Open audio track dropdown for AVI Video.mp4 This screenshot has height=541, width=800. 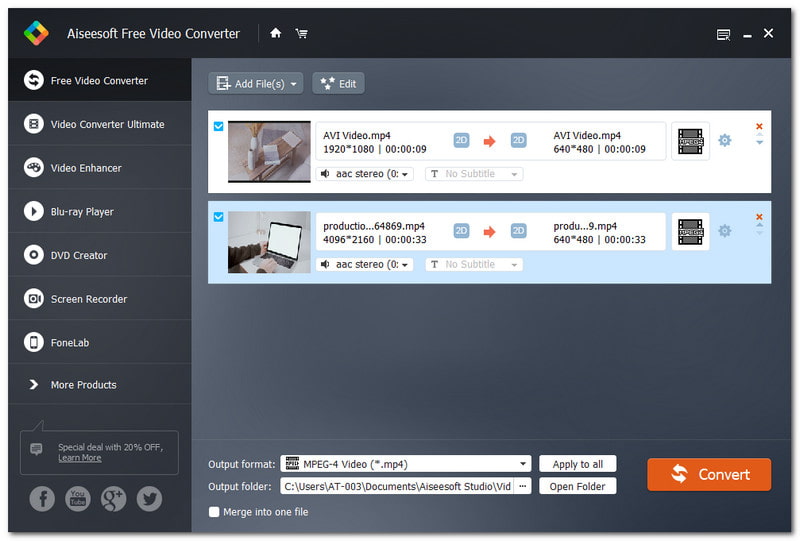click(x=365, y=174)
